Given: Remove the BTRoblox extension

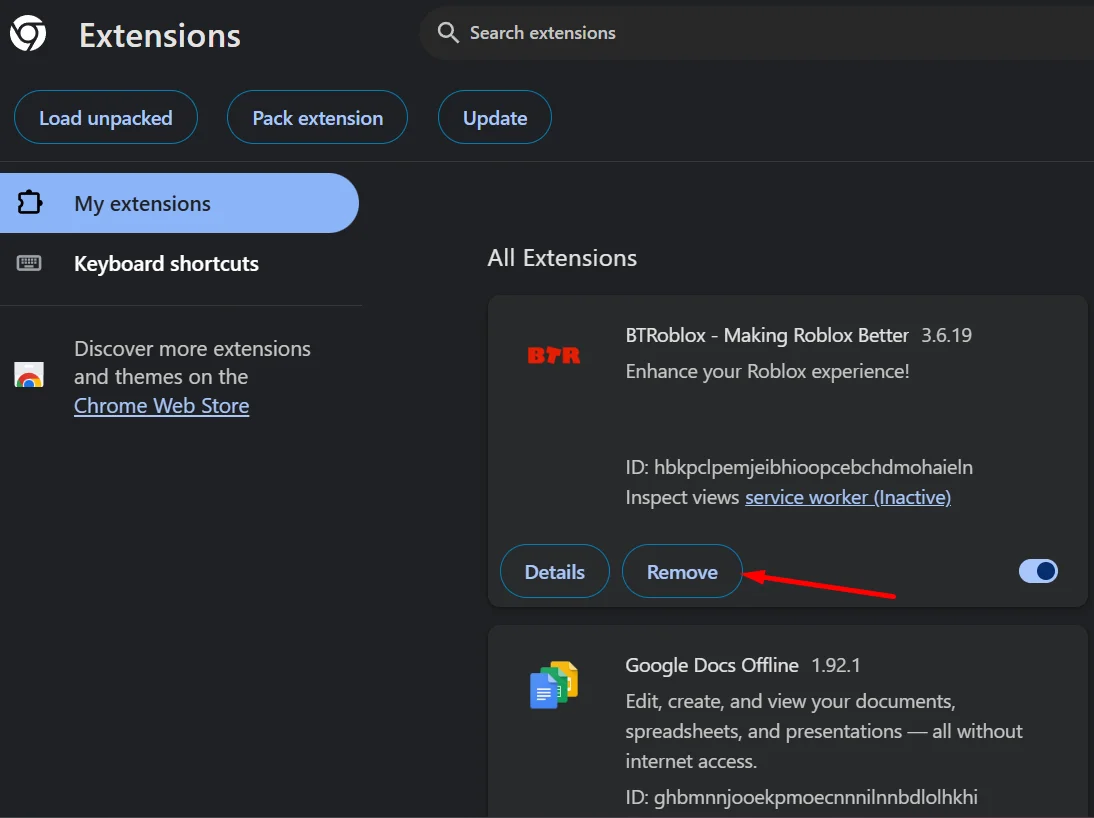Looking at the screenshot, I should click(682, 572).
